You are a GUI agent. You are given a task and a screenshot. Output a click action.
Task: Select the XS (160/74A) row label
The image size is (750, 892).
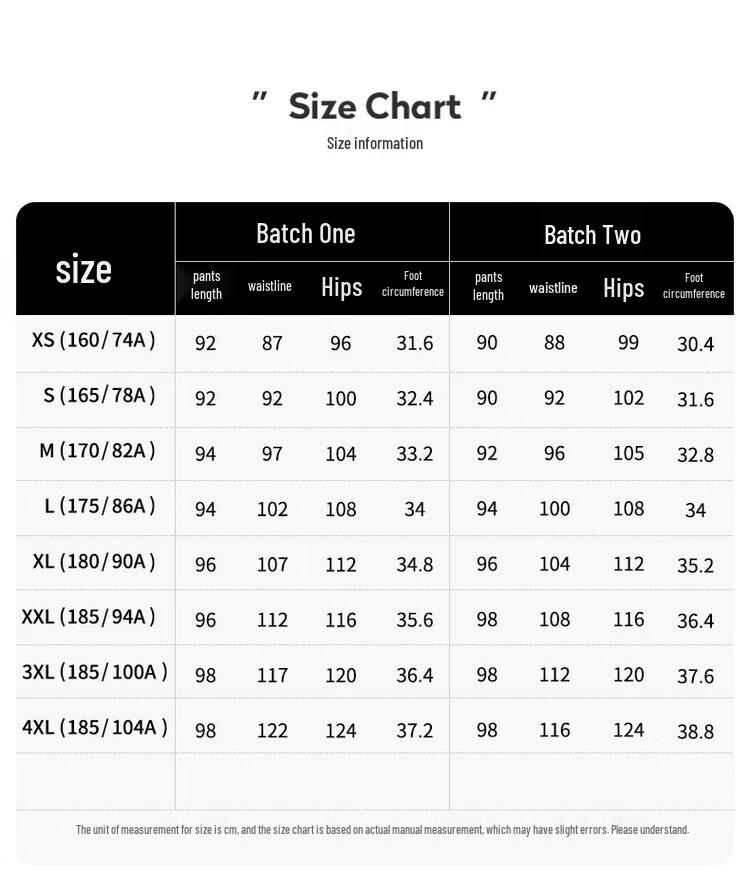94,340
